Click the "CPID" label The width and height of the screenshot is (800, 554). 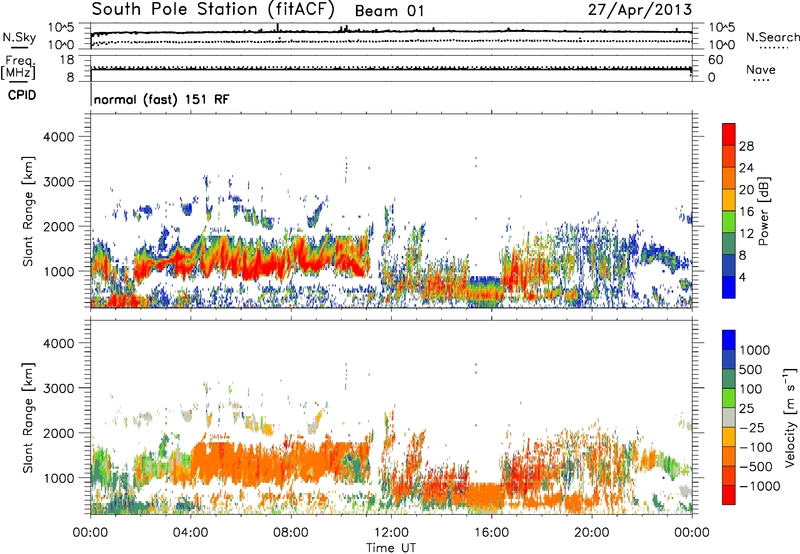click(x=22, y=95)
